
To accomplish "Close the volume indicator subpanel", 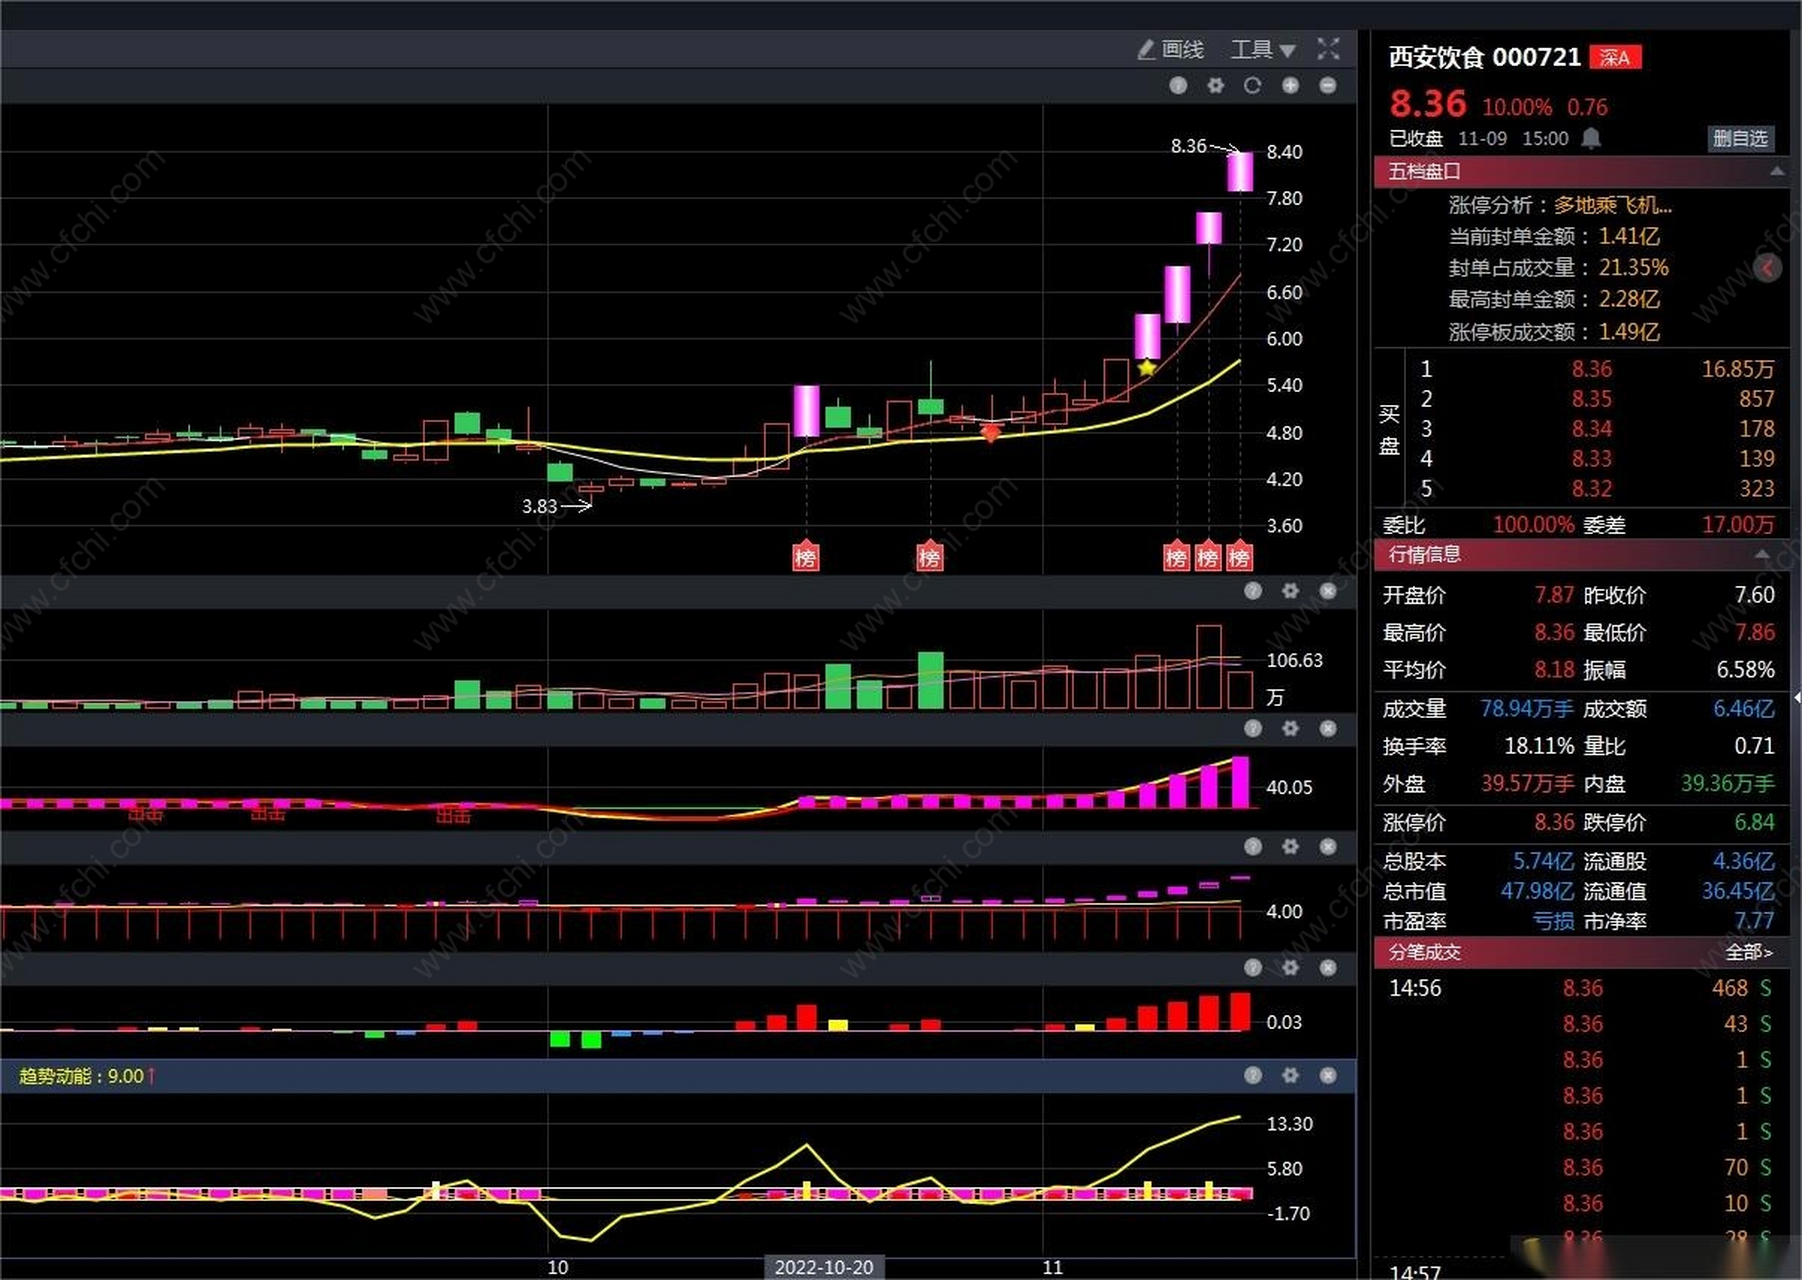I will pyautogui.click(x=1328, y=591).
